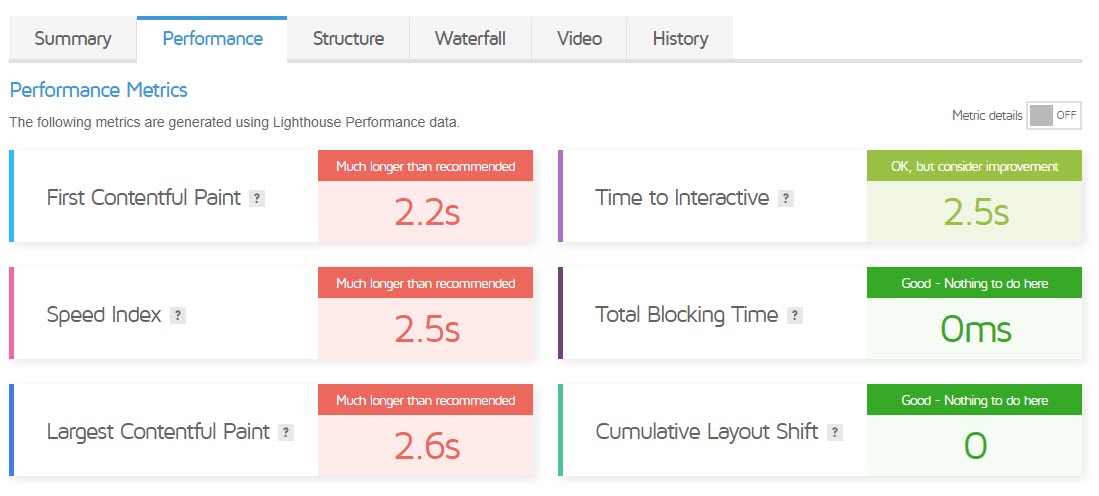Show Total Blocking Time help tooltip icon

tap(795, 315)
